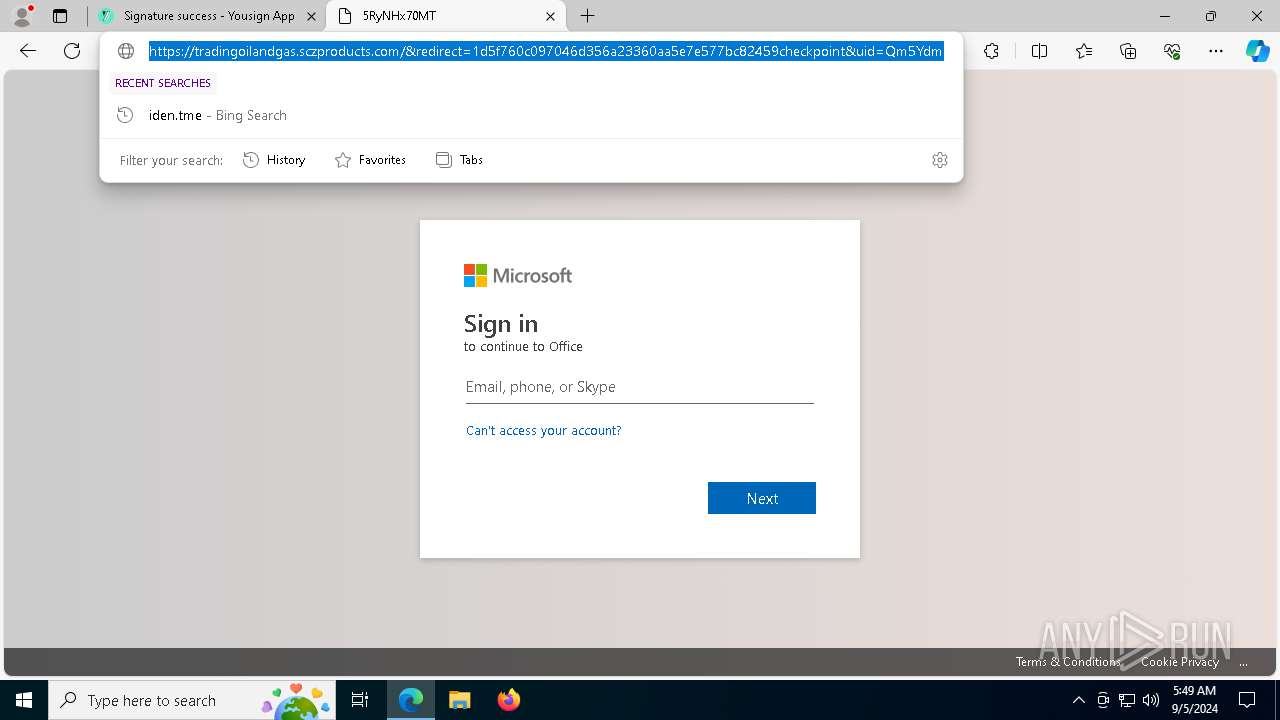
Task: Open the Copilot sidebar icon
Action: point(1257,51)
